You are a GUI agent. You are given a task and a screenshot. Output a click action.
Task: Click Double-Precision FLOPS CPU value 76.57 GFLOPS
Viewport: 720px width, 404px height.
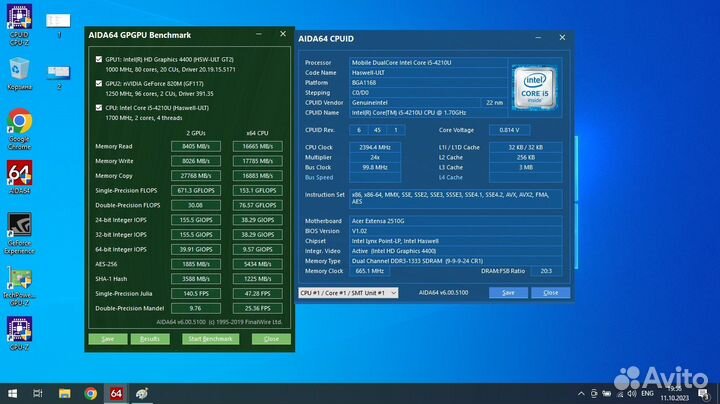[257, 205]
